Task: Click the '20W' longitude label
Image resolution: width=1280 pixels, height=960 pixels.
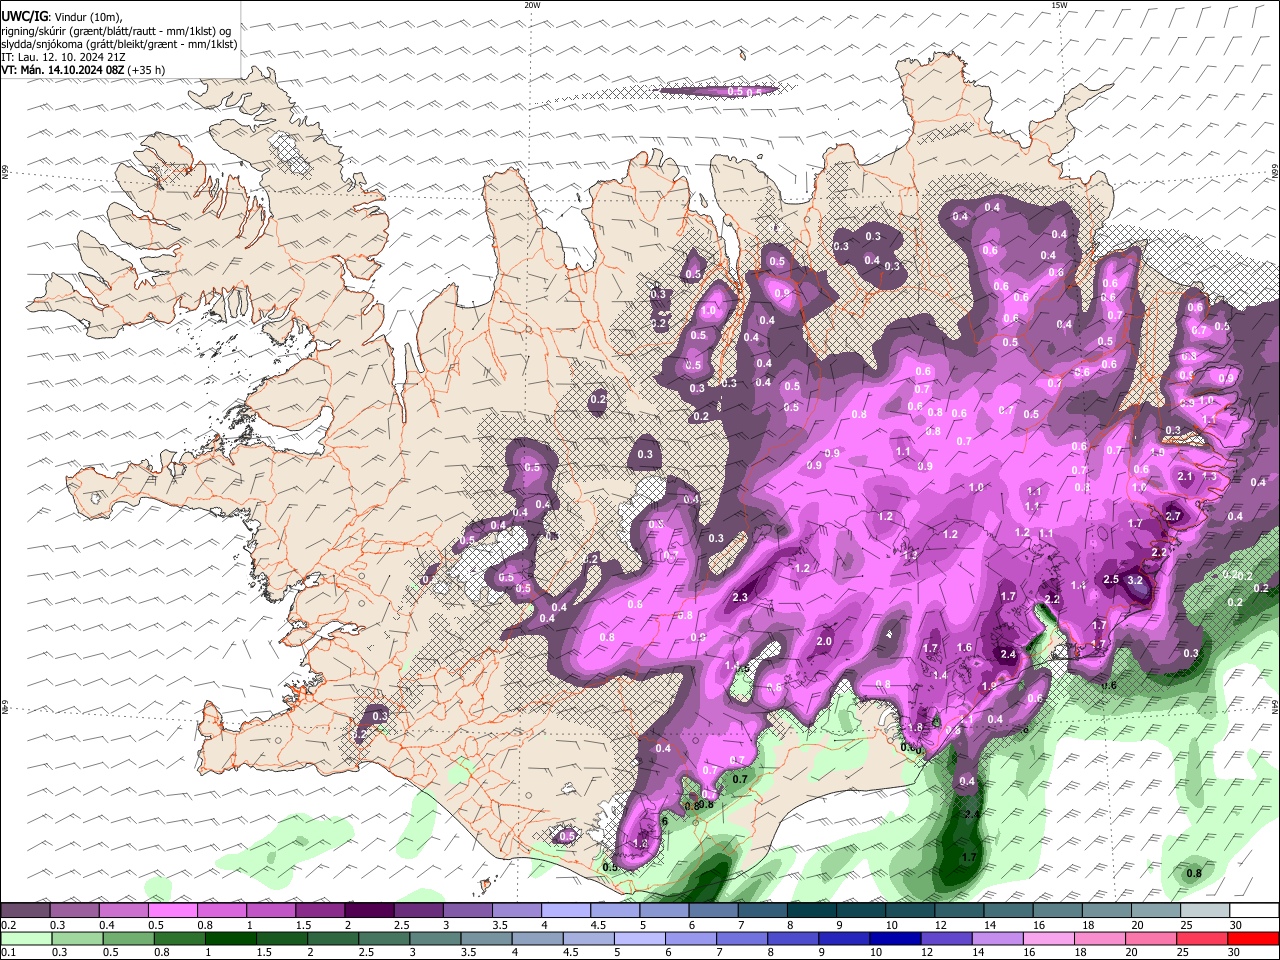Action: (532, 5)
